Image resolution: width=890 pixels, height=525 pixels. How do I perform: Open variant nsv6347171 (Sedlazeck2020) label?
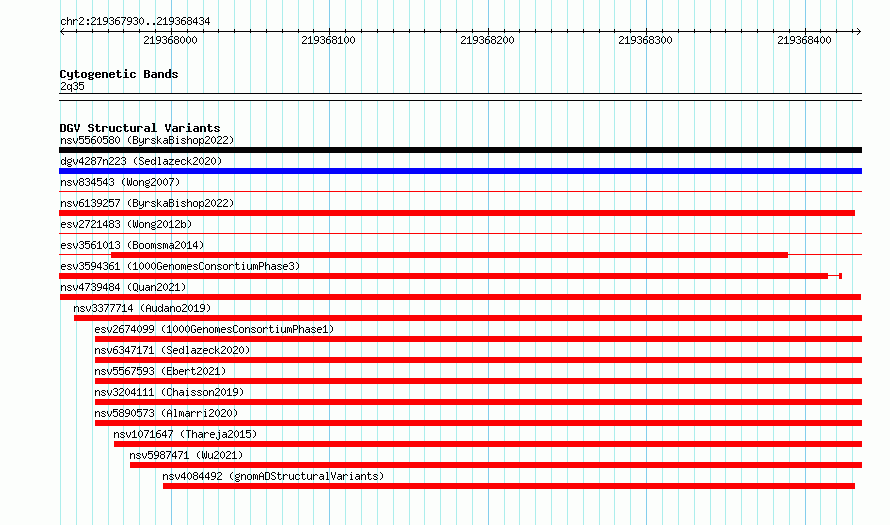[x=172, y=350]
